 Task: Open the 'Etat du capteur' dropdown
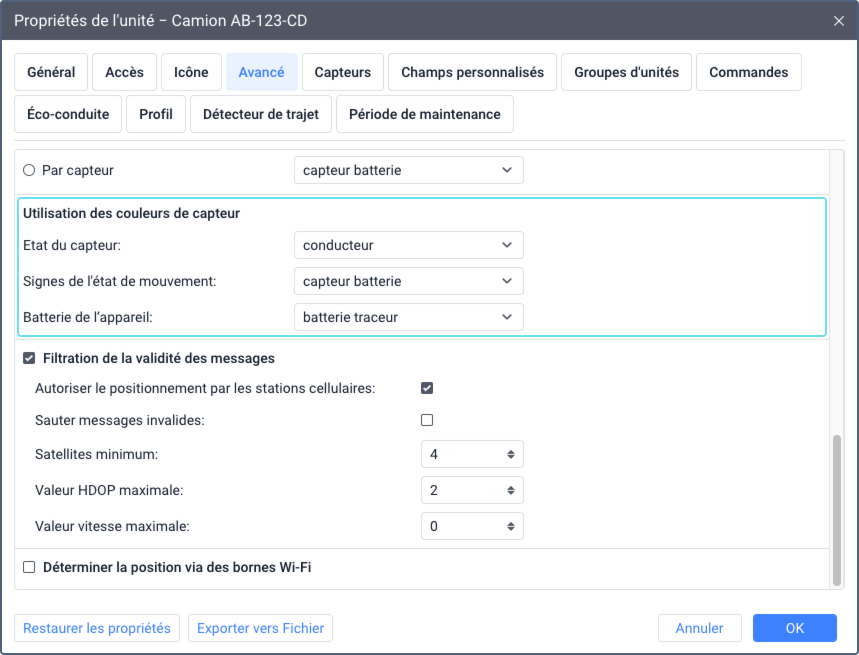coord(408,245)
